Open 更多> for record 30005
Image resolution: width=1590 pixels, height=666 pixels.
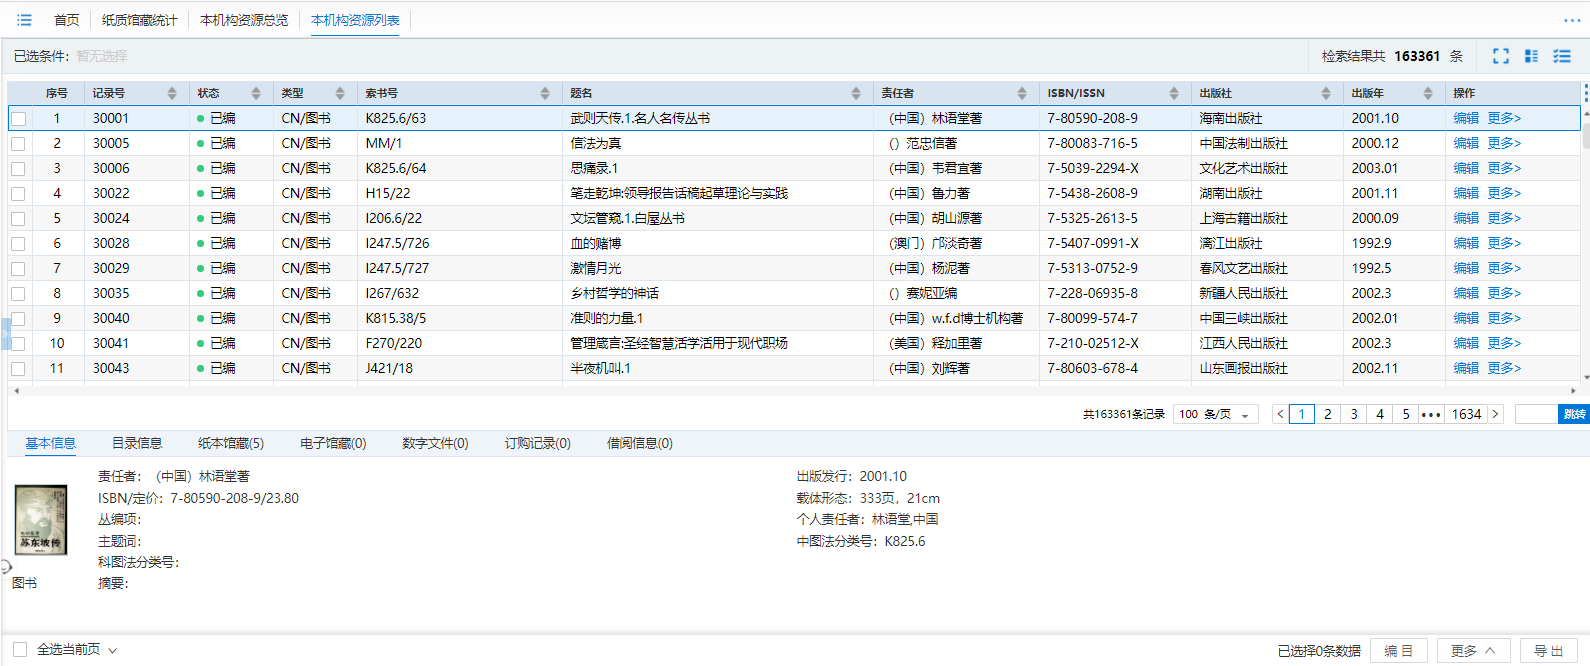click(1504, 143)
